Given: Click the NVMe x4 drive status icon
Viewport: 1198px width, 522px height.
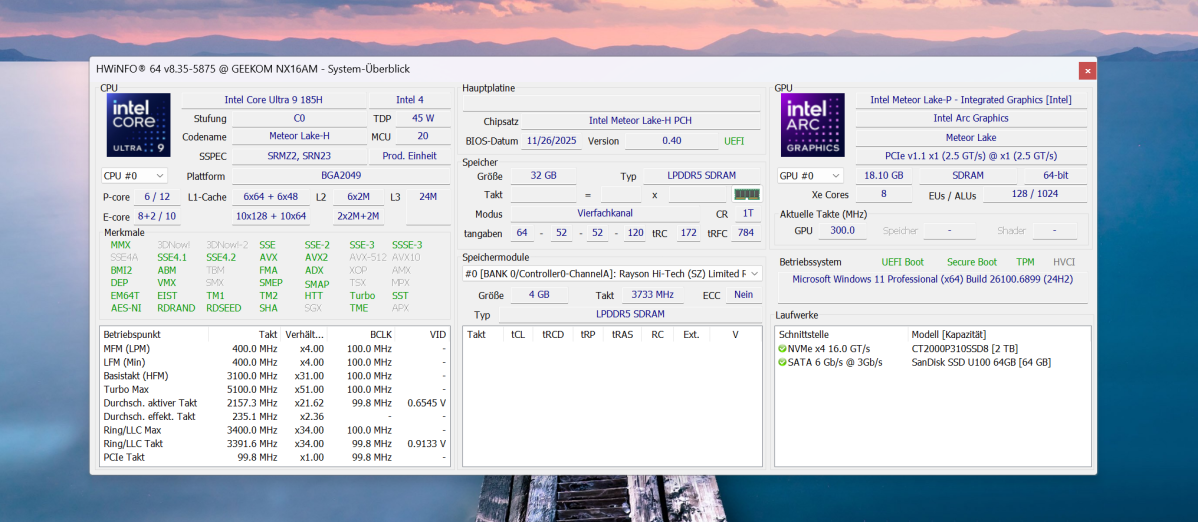Looking at the screenshot, I should pos(782,349).
